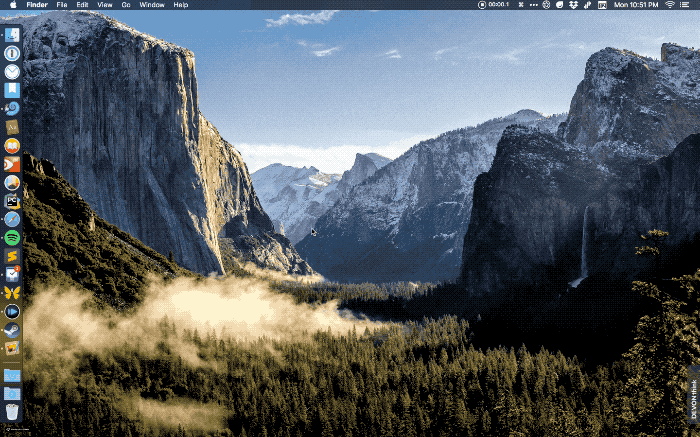This screenshot has height=437, width=700.
Task: Open Safari in the dock
Action: [12, 219]
